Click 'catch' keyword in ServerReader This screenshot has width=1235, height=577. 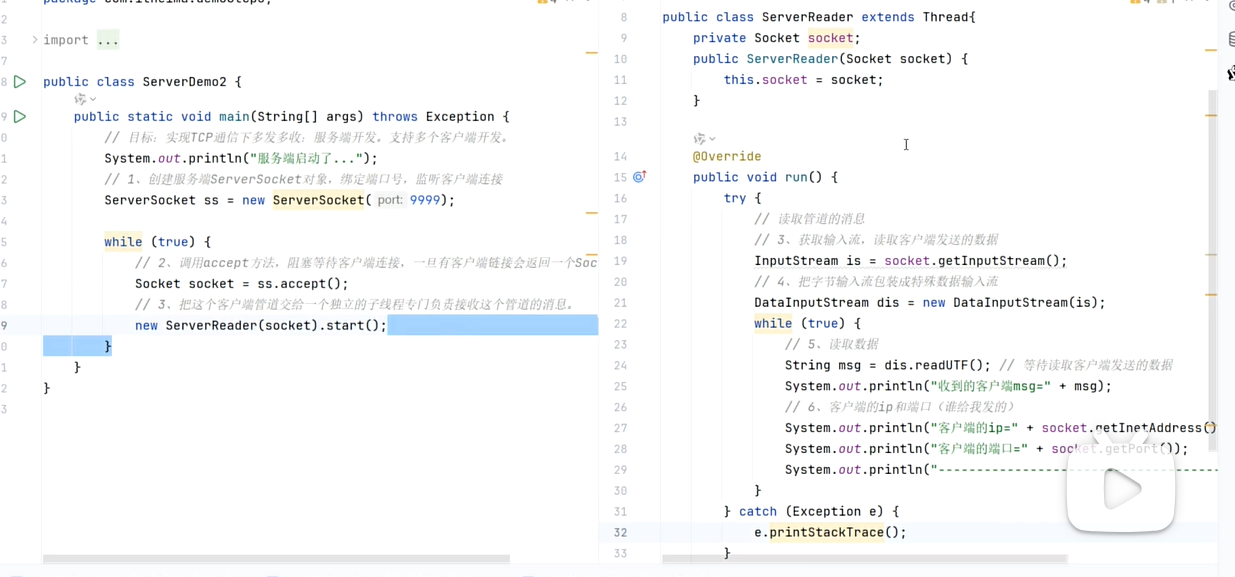point(758,511)
